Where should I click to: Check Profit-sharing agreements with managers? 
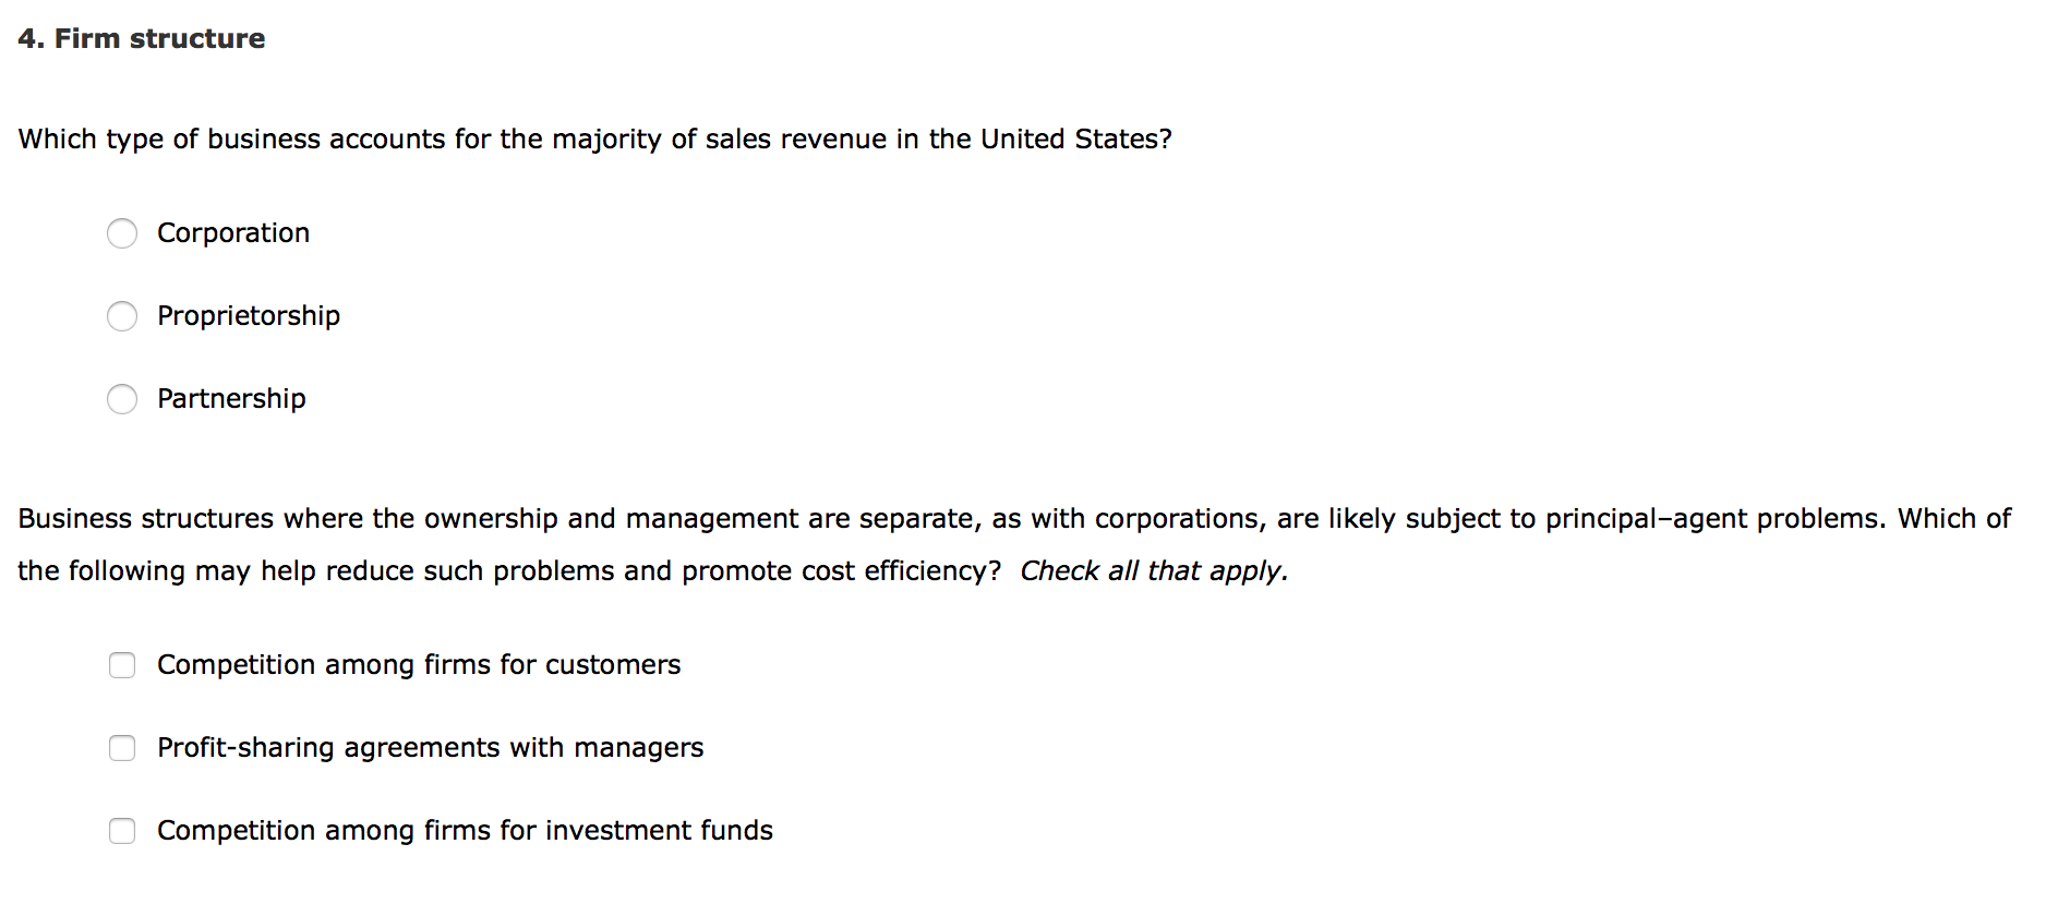122,748
